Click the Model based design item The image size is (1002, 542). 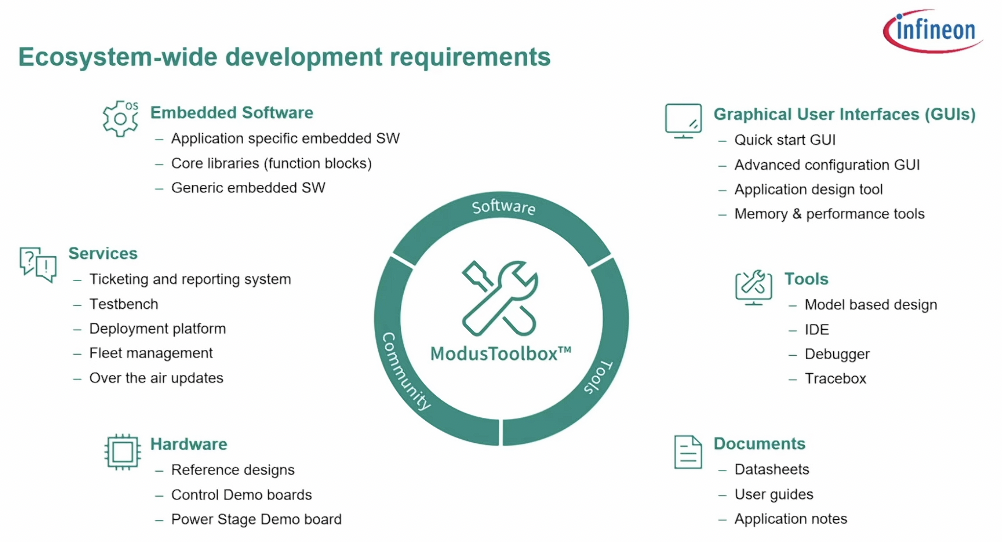point(870,305)
